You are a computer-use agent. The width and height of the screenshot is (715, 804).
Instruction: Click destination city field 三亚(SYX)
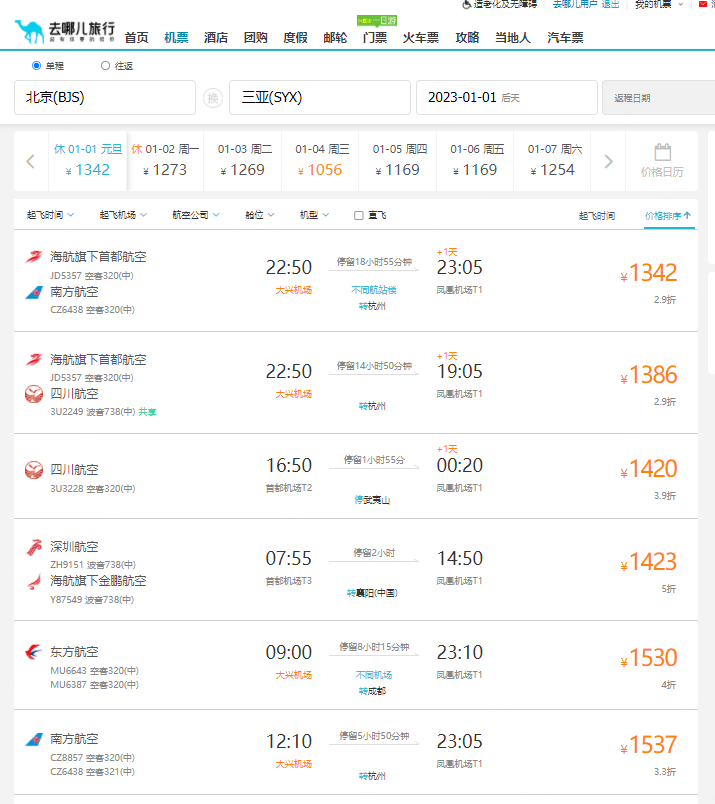(320, 97)
